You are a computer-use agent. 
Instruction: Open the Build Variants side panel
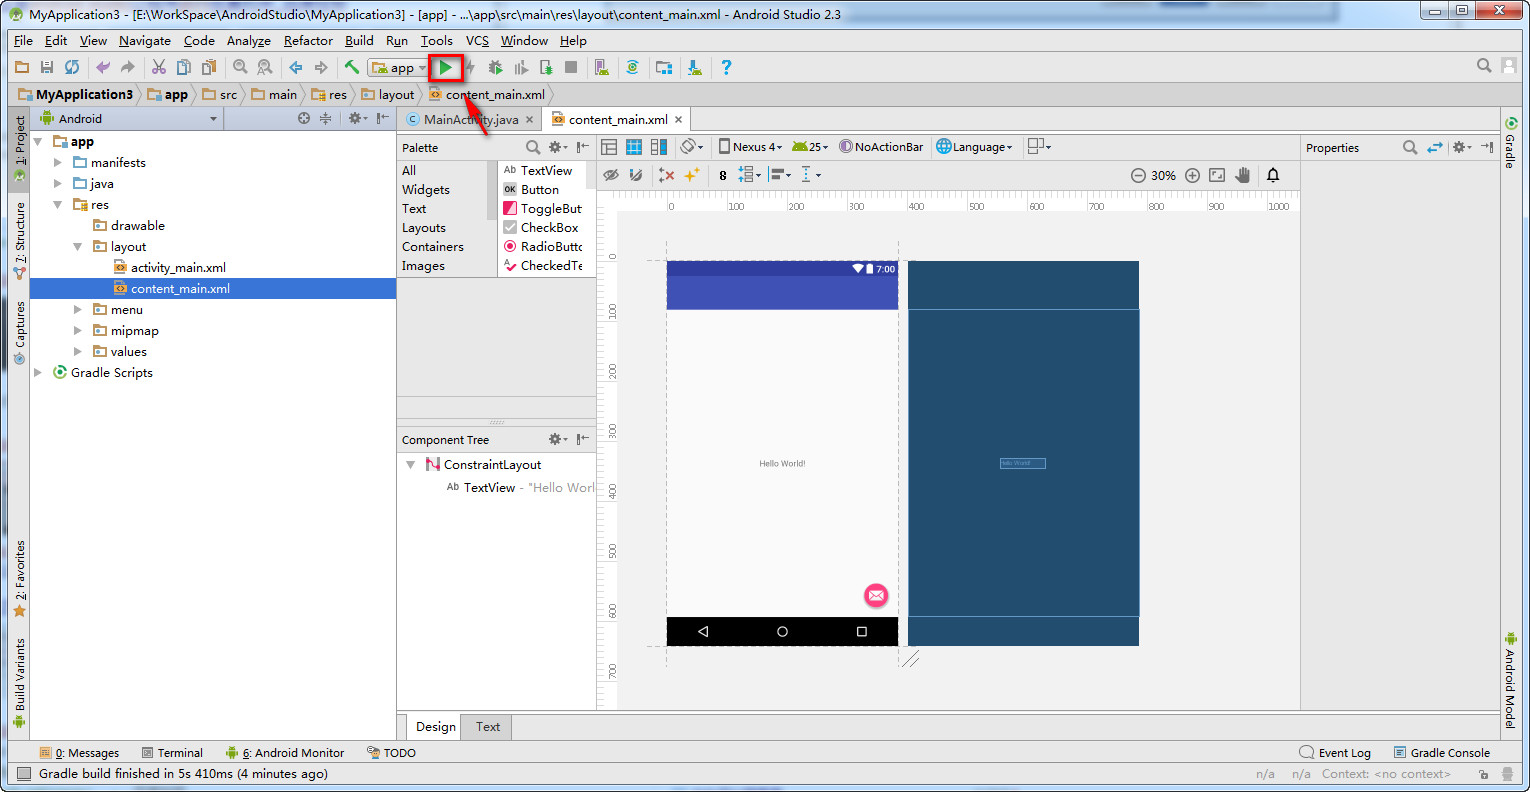[19, 683]
